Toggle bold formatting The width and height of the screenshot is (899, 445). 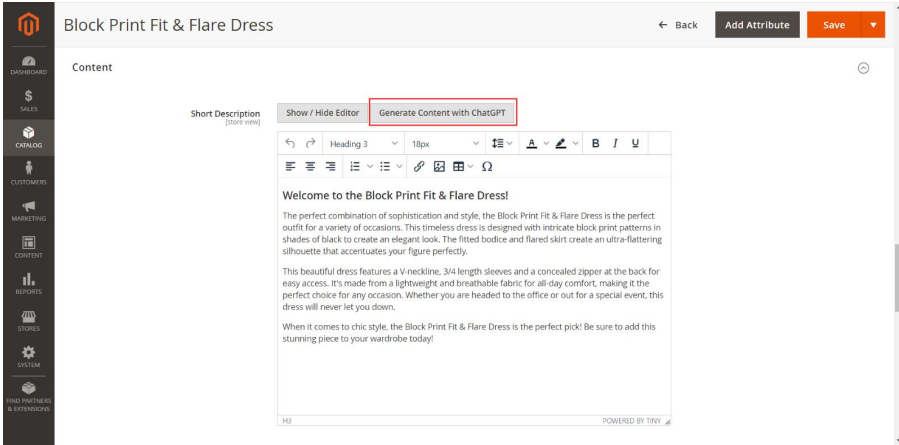[x=596, y=144]
